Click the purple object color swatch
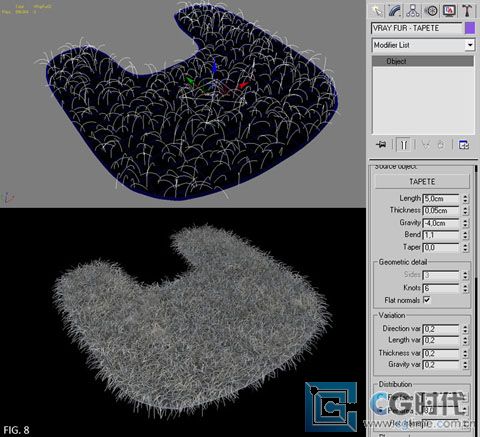This screenshot has height=437, width=480. 470,28
